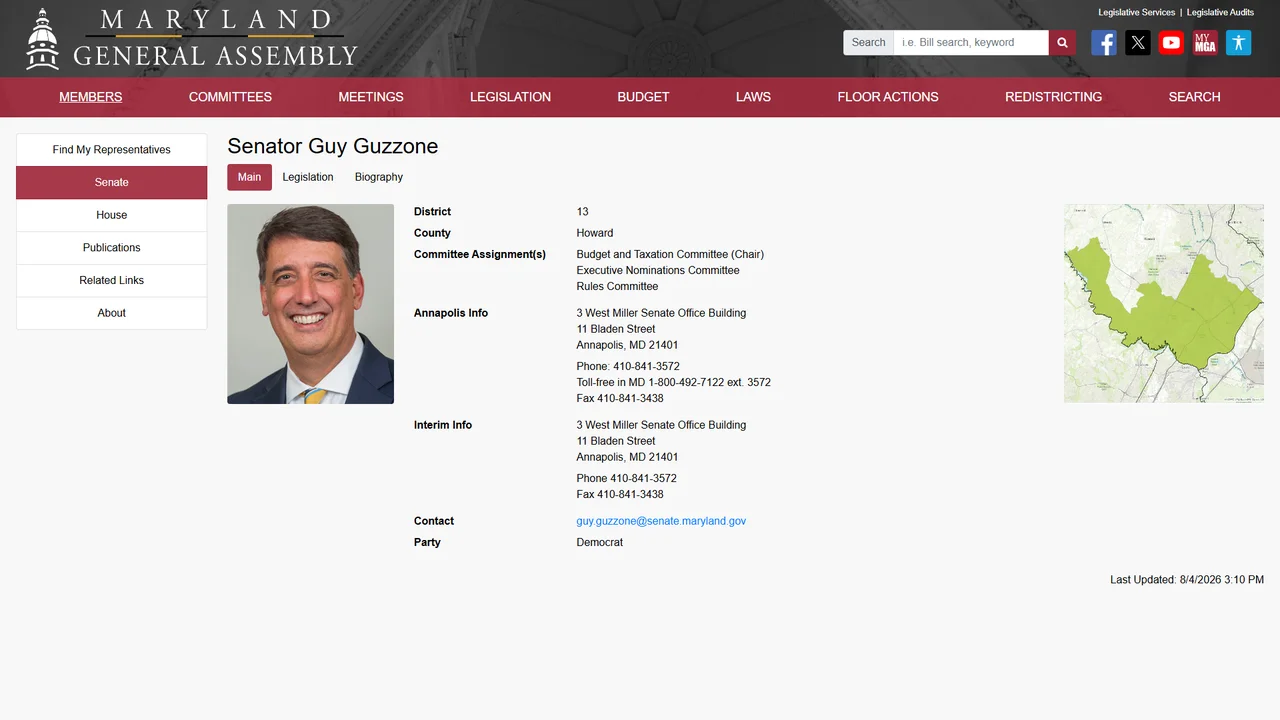Select House in the sidebar
Screen dimensions: 1280x720
click(x=112, y=215)
